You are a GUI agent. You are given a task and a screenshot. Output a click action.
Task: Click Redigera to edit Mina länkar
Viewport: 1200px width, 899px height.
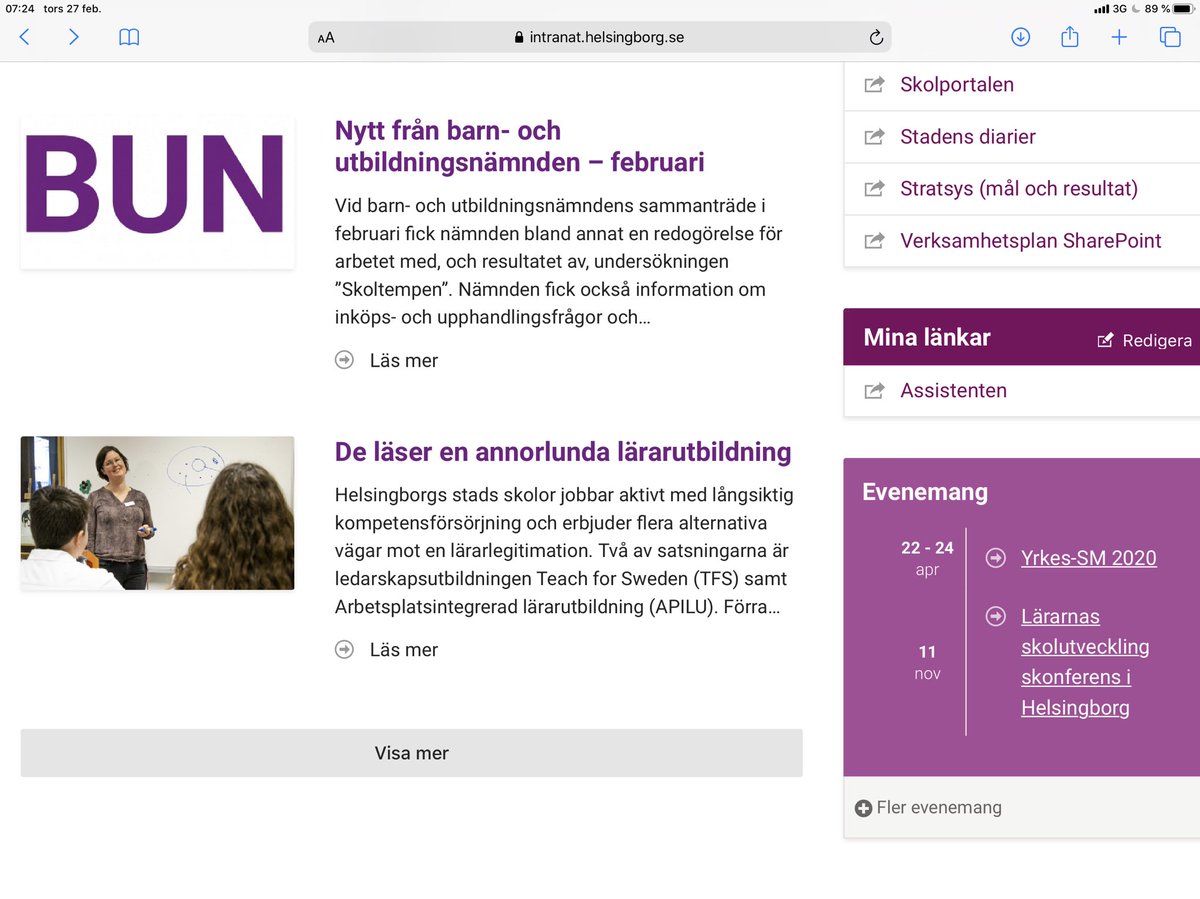coord(1157,341)
